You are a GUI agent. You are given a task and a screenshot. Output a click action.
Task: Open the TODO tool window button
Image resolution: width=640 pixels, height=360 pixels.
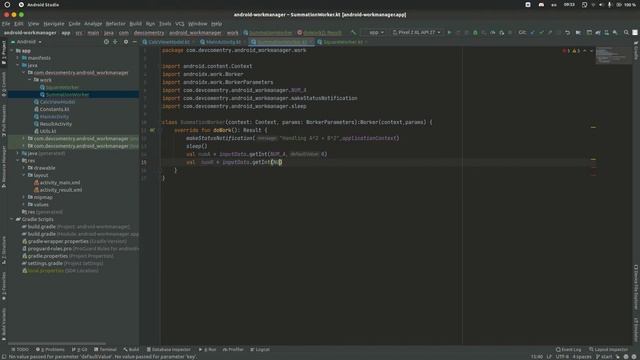pos(20,349)
